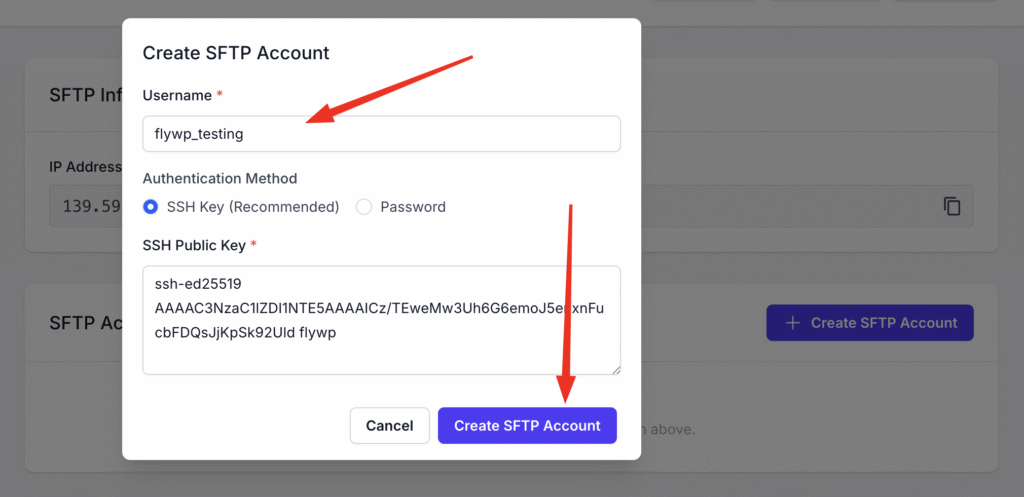Screen dimensions: 1024x497
Task: Click the "Create SFTP Account" dialog title
Action: tap(236, 53)
